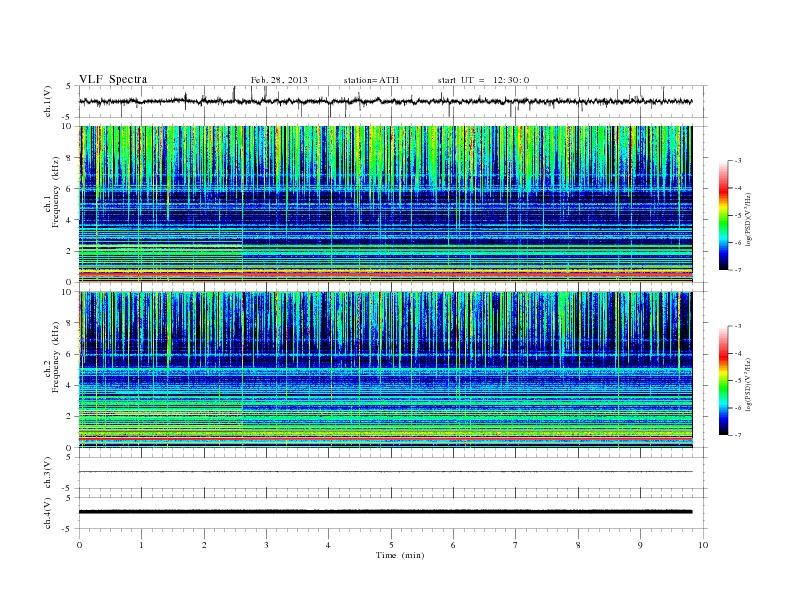Viewport: 792px width, 612px height.
Task: Click time axis tick label "5"
Action: 391,545
